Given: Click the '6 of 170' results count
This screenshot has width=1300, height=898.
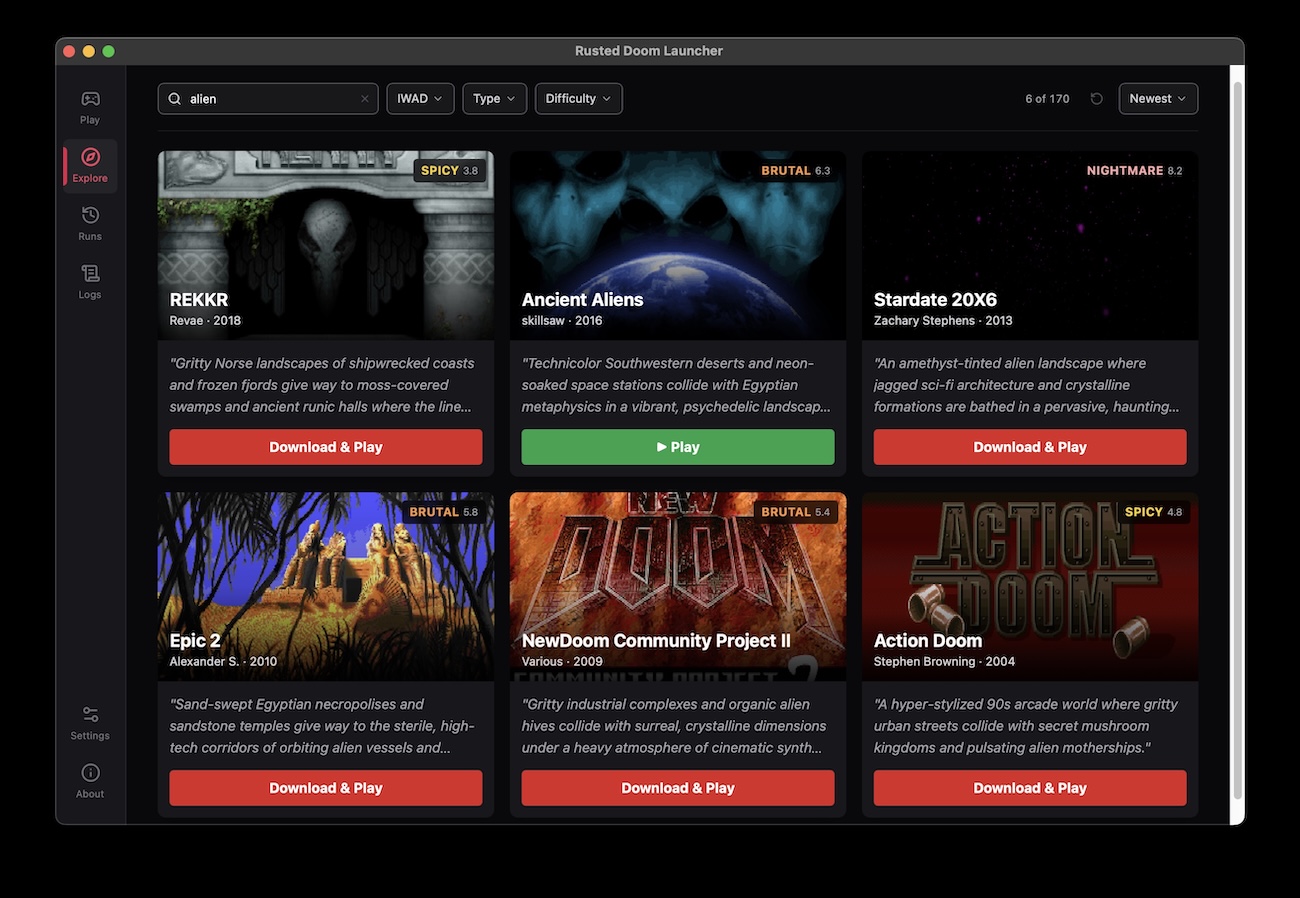Looking at the screenshot, I should coord(1047,99).
